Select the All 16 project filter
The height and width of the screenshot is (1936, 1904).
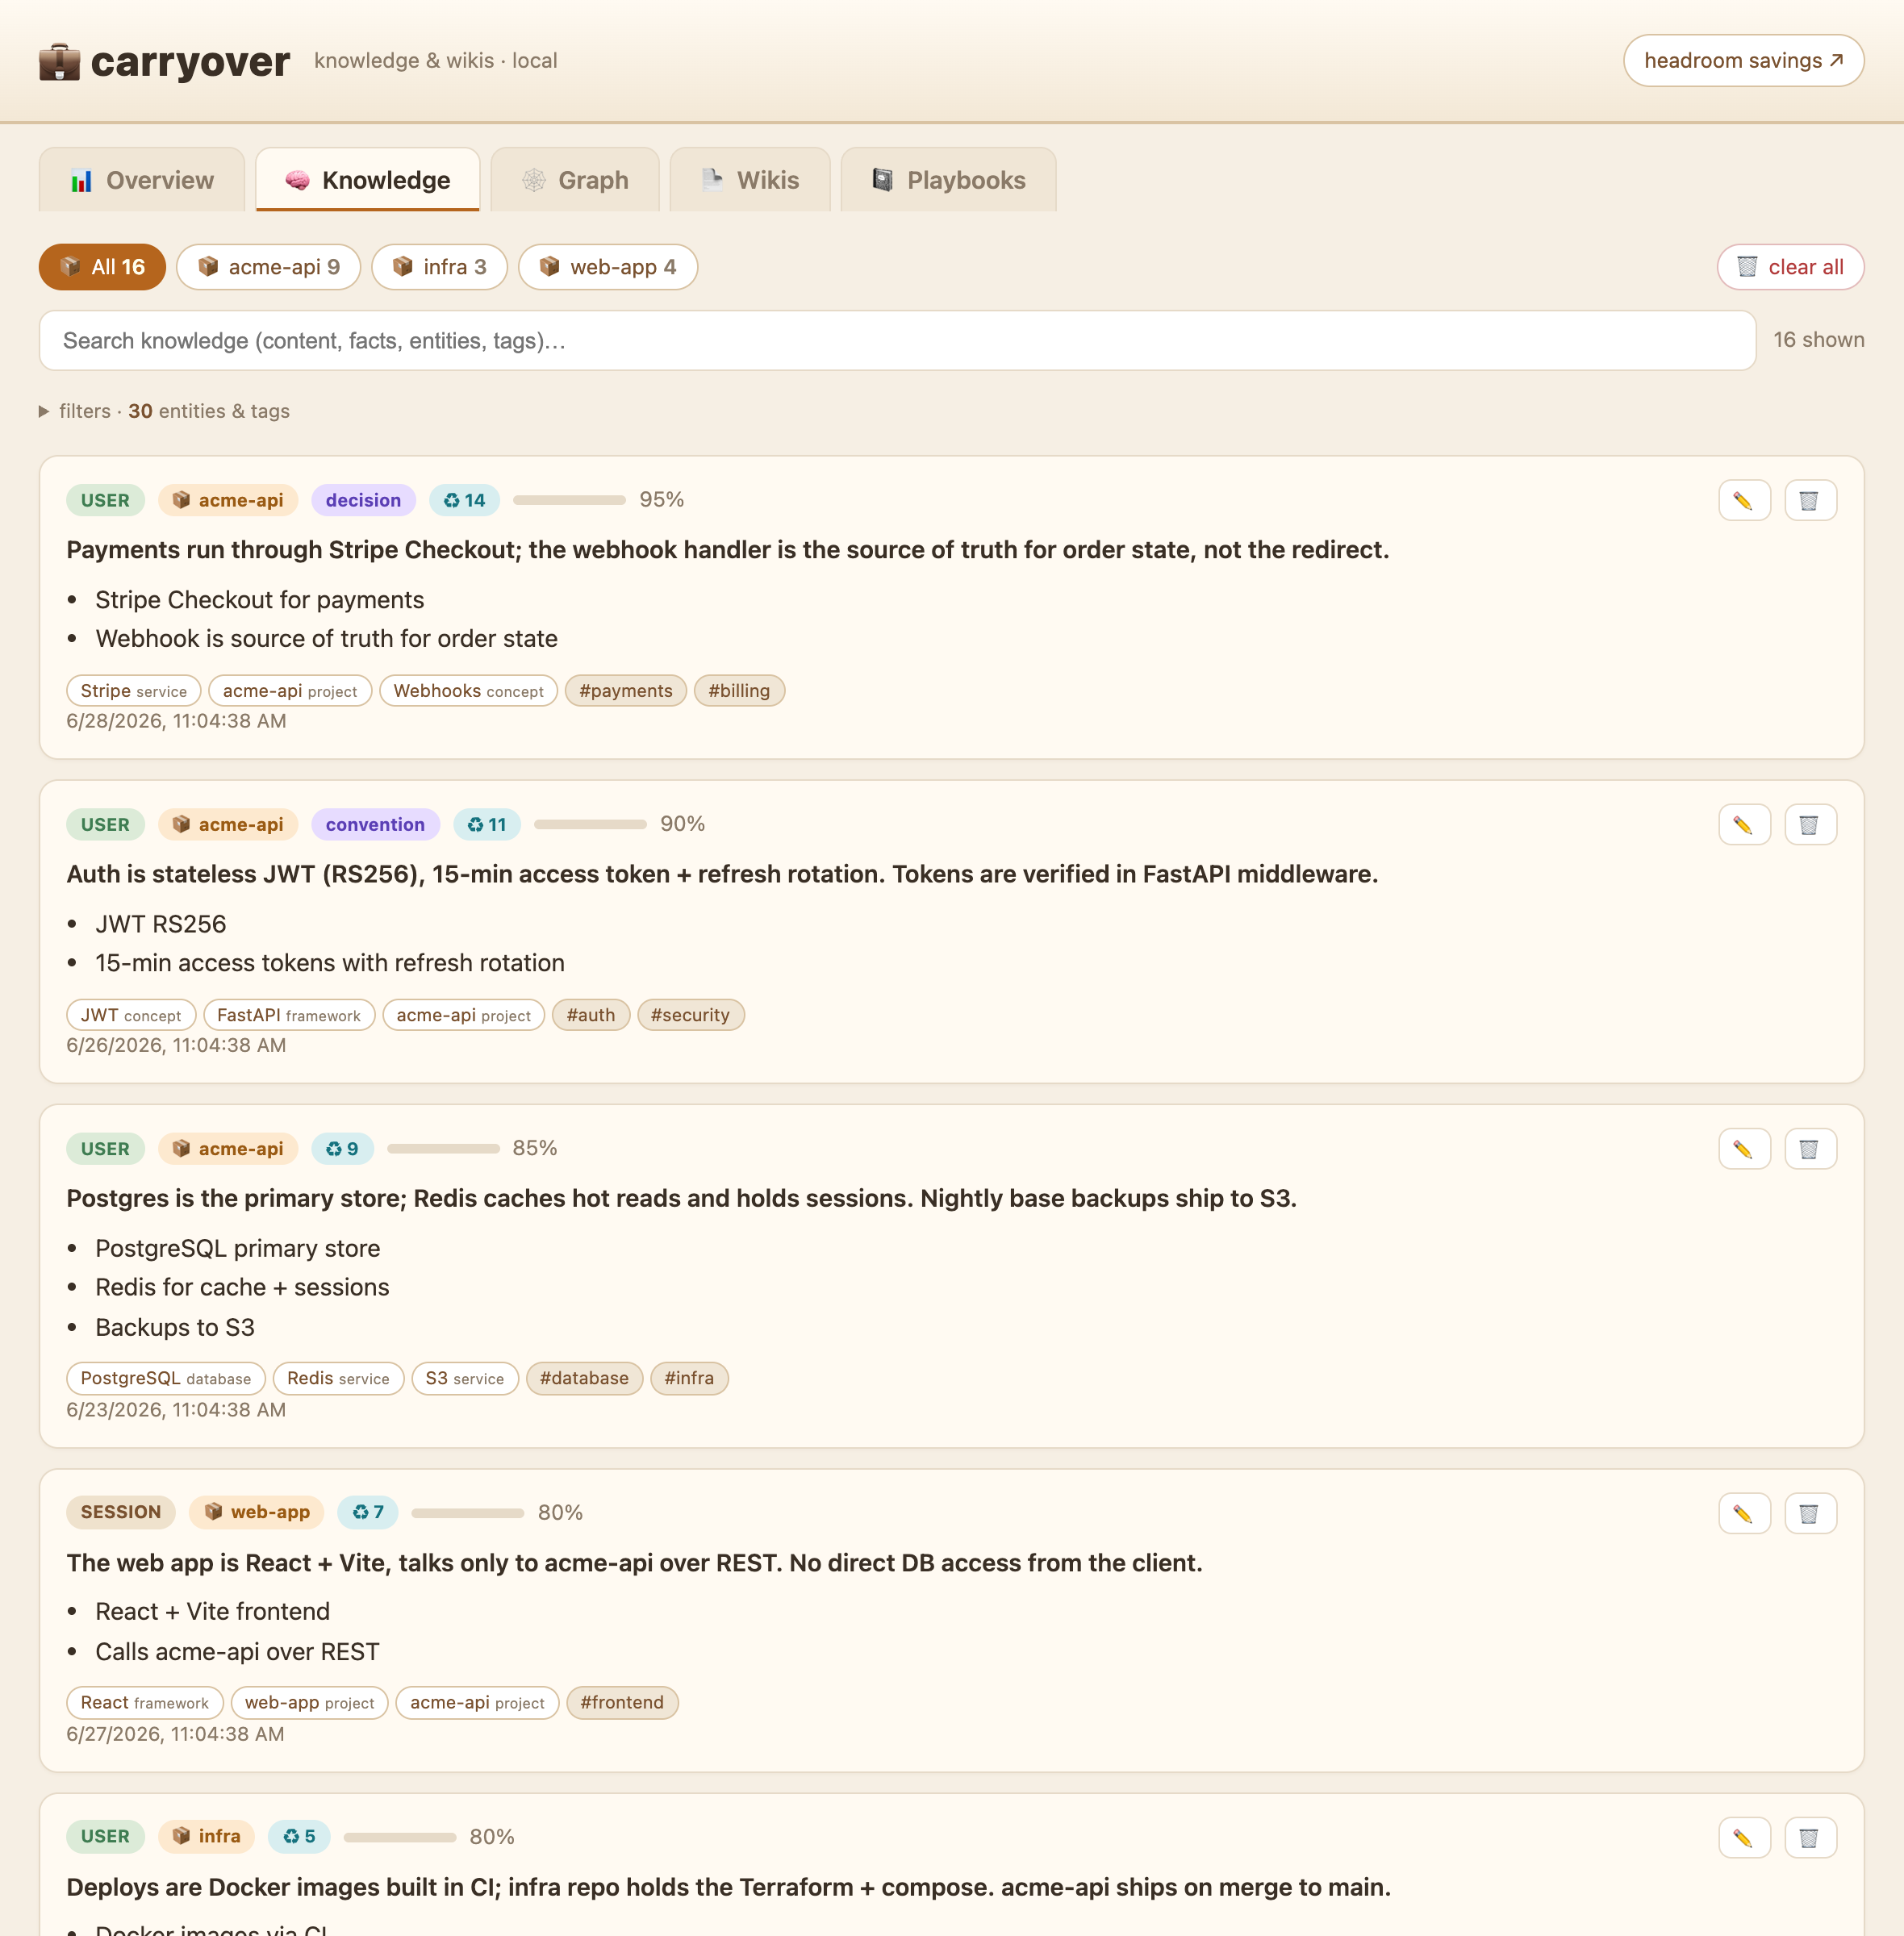click(102, 267)
